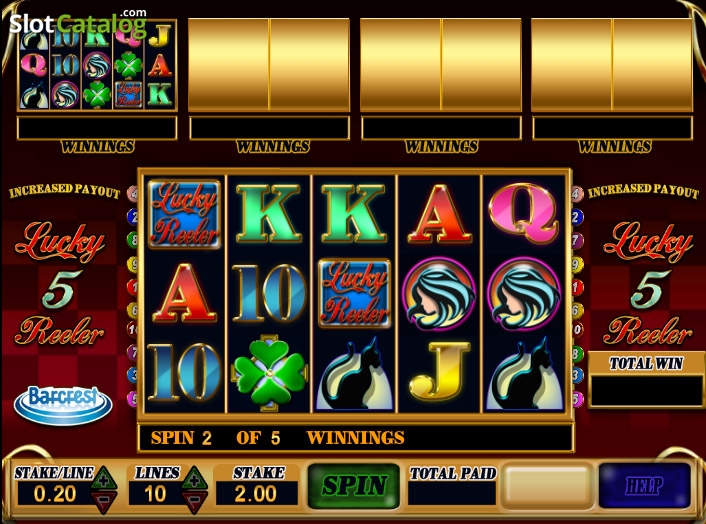Click the Barcrest logo
Image resolution: width=706 pixels, height=524 pixels.
click(63, 405)
